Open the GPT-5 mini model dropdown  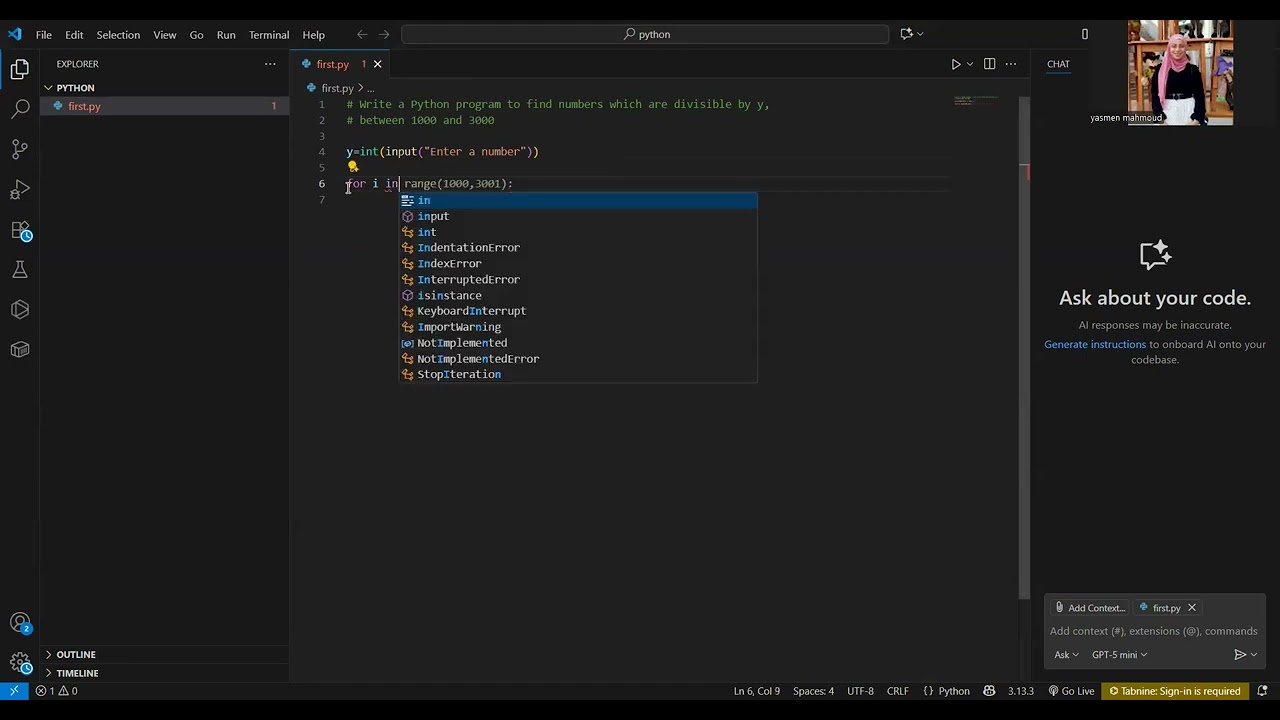pyautogui.click(x=1119, y=655)
